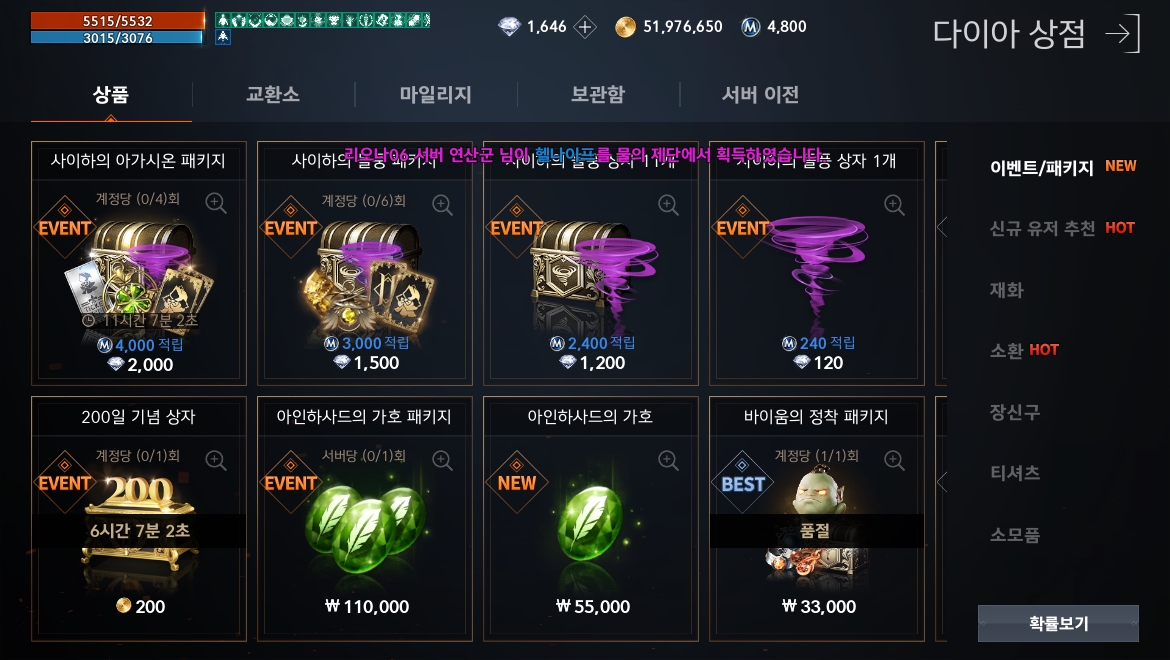This screenshot has height=660, width=1170.
Task: Select the purple tornado 돌풍 상자 1개 item
Action: 817,263
